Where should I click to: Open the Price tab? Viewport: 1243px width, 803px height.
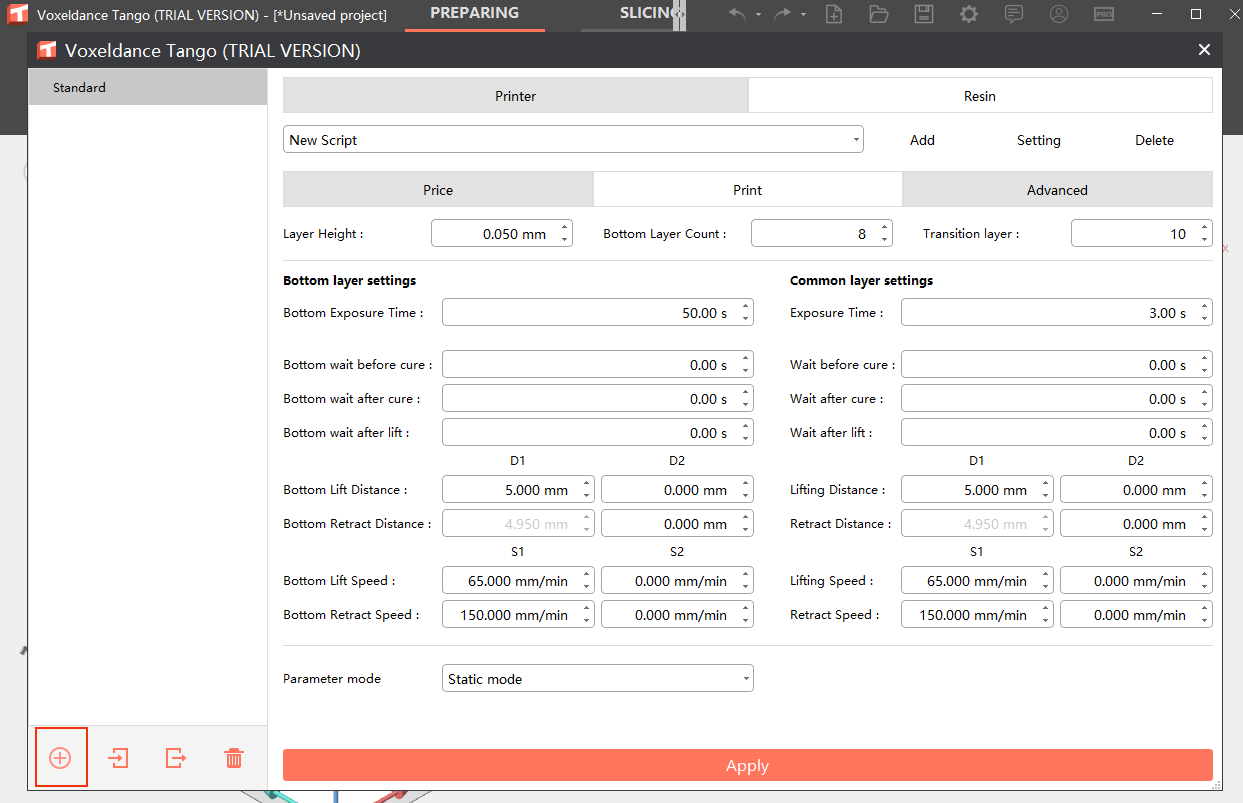pos(438,190)
